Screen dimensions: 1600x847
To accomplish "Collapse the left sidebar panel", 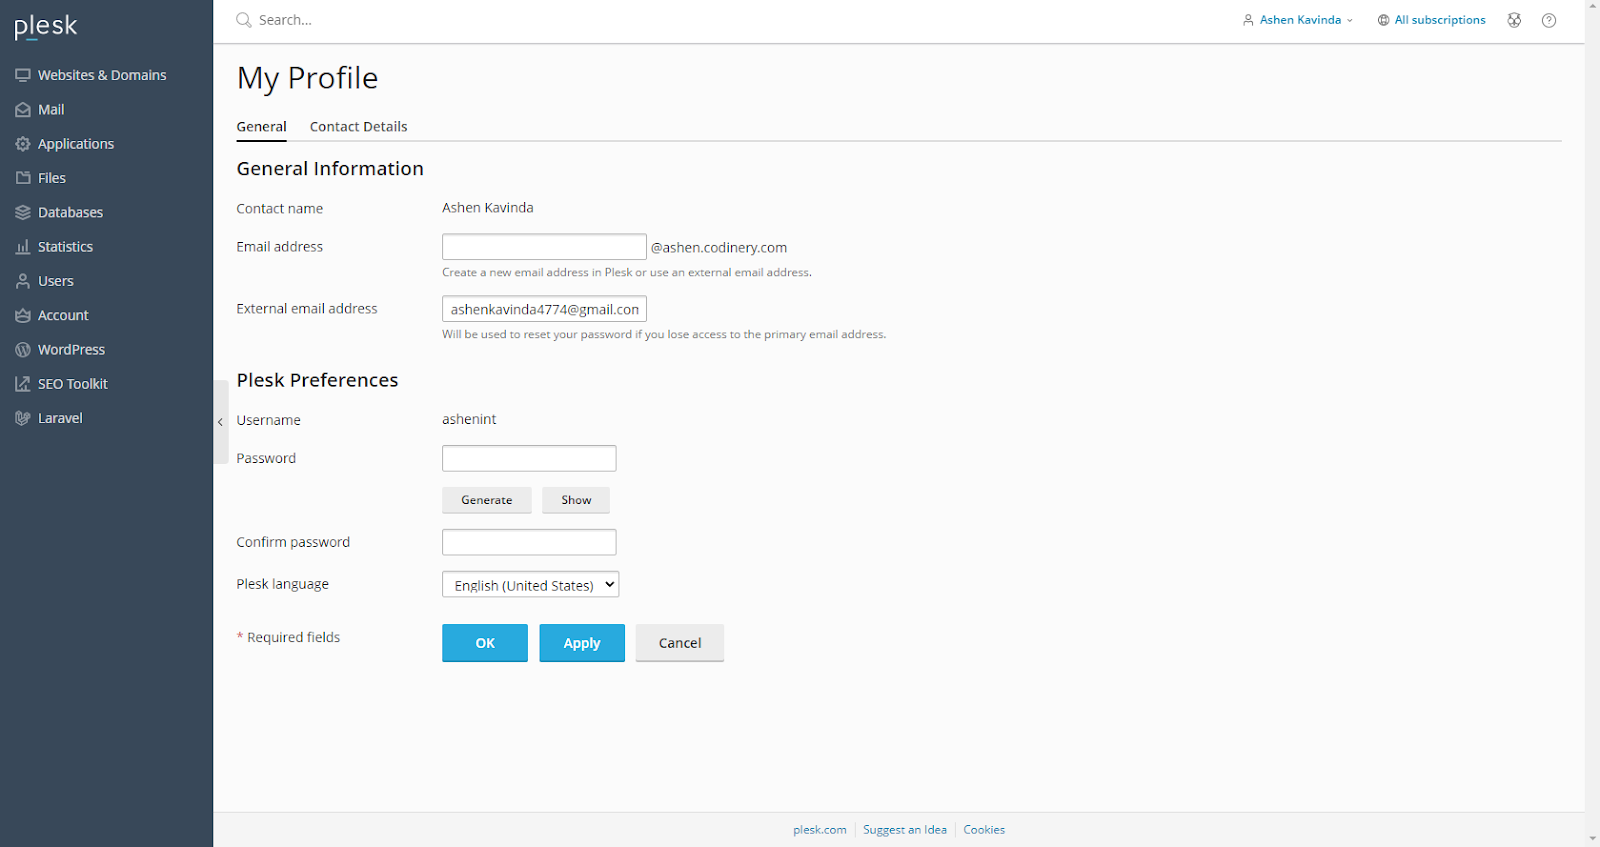I will tap(220, 422).
